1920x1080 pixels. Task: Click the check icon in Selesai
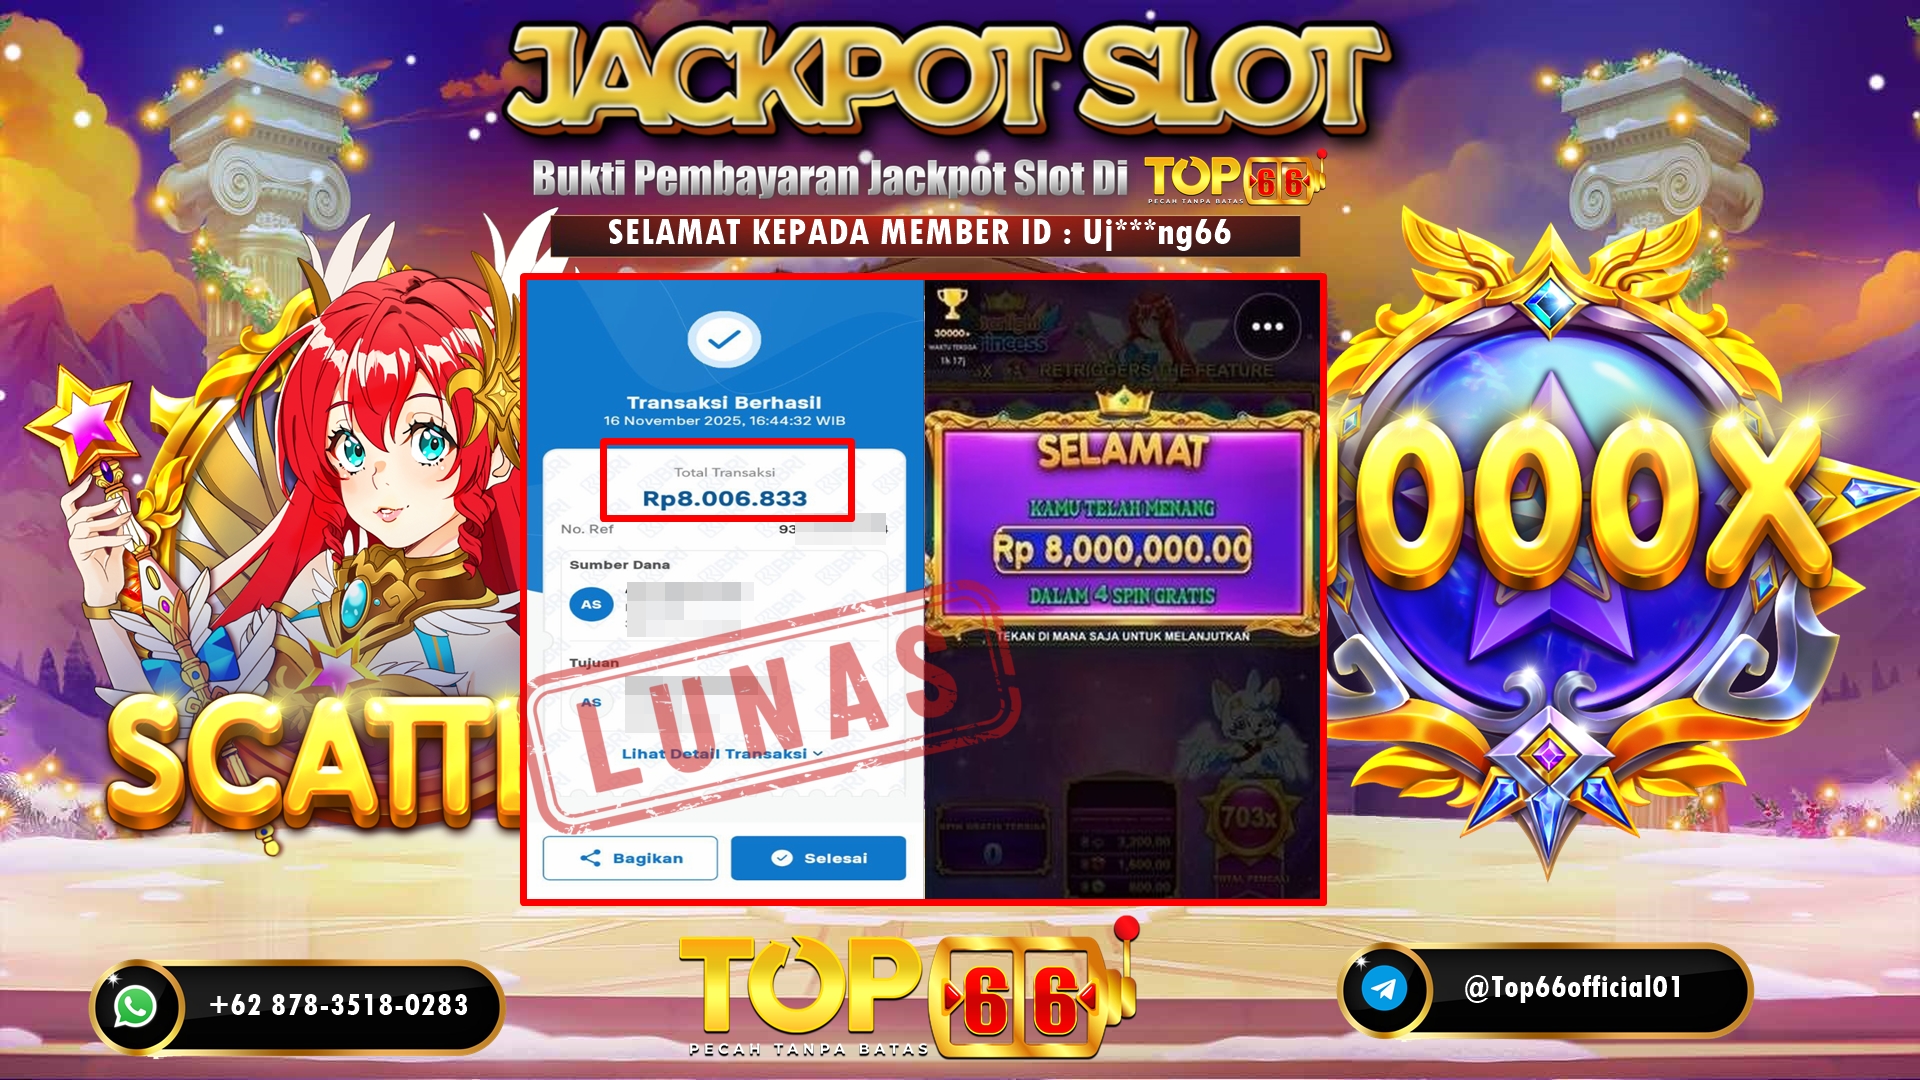[782, 858]
